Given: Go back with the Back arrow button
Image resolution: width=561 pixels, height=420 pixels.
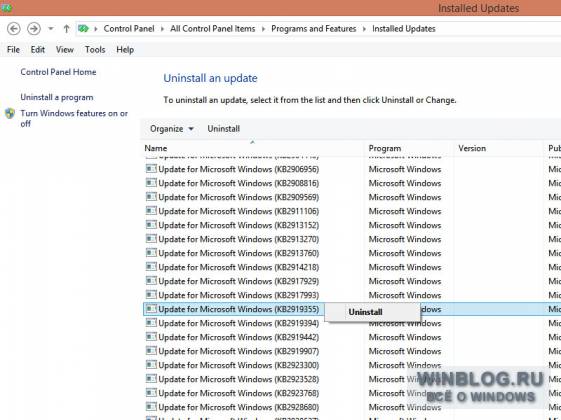Looking at the screenshot, I should (x=14, y=29).
